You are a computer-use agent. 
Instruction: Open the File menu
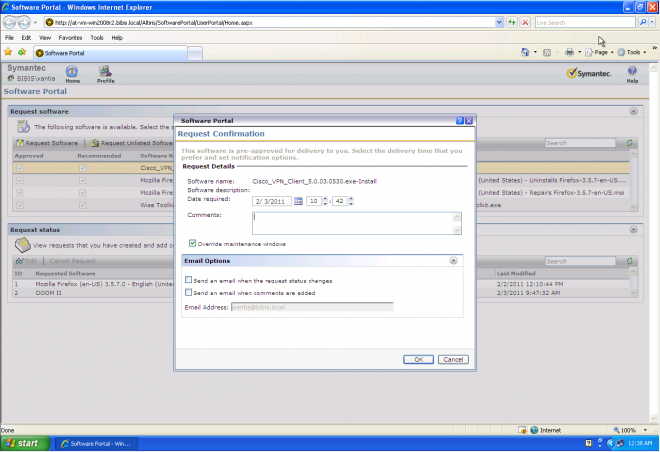tap(9, 37)
